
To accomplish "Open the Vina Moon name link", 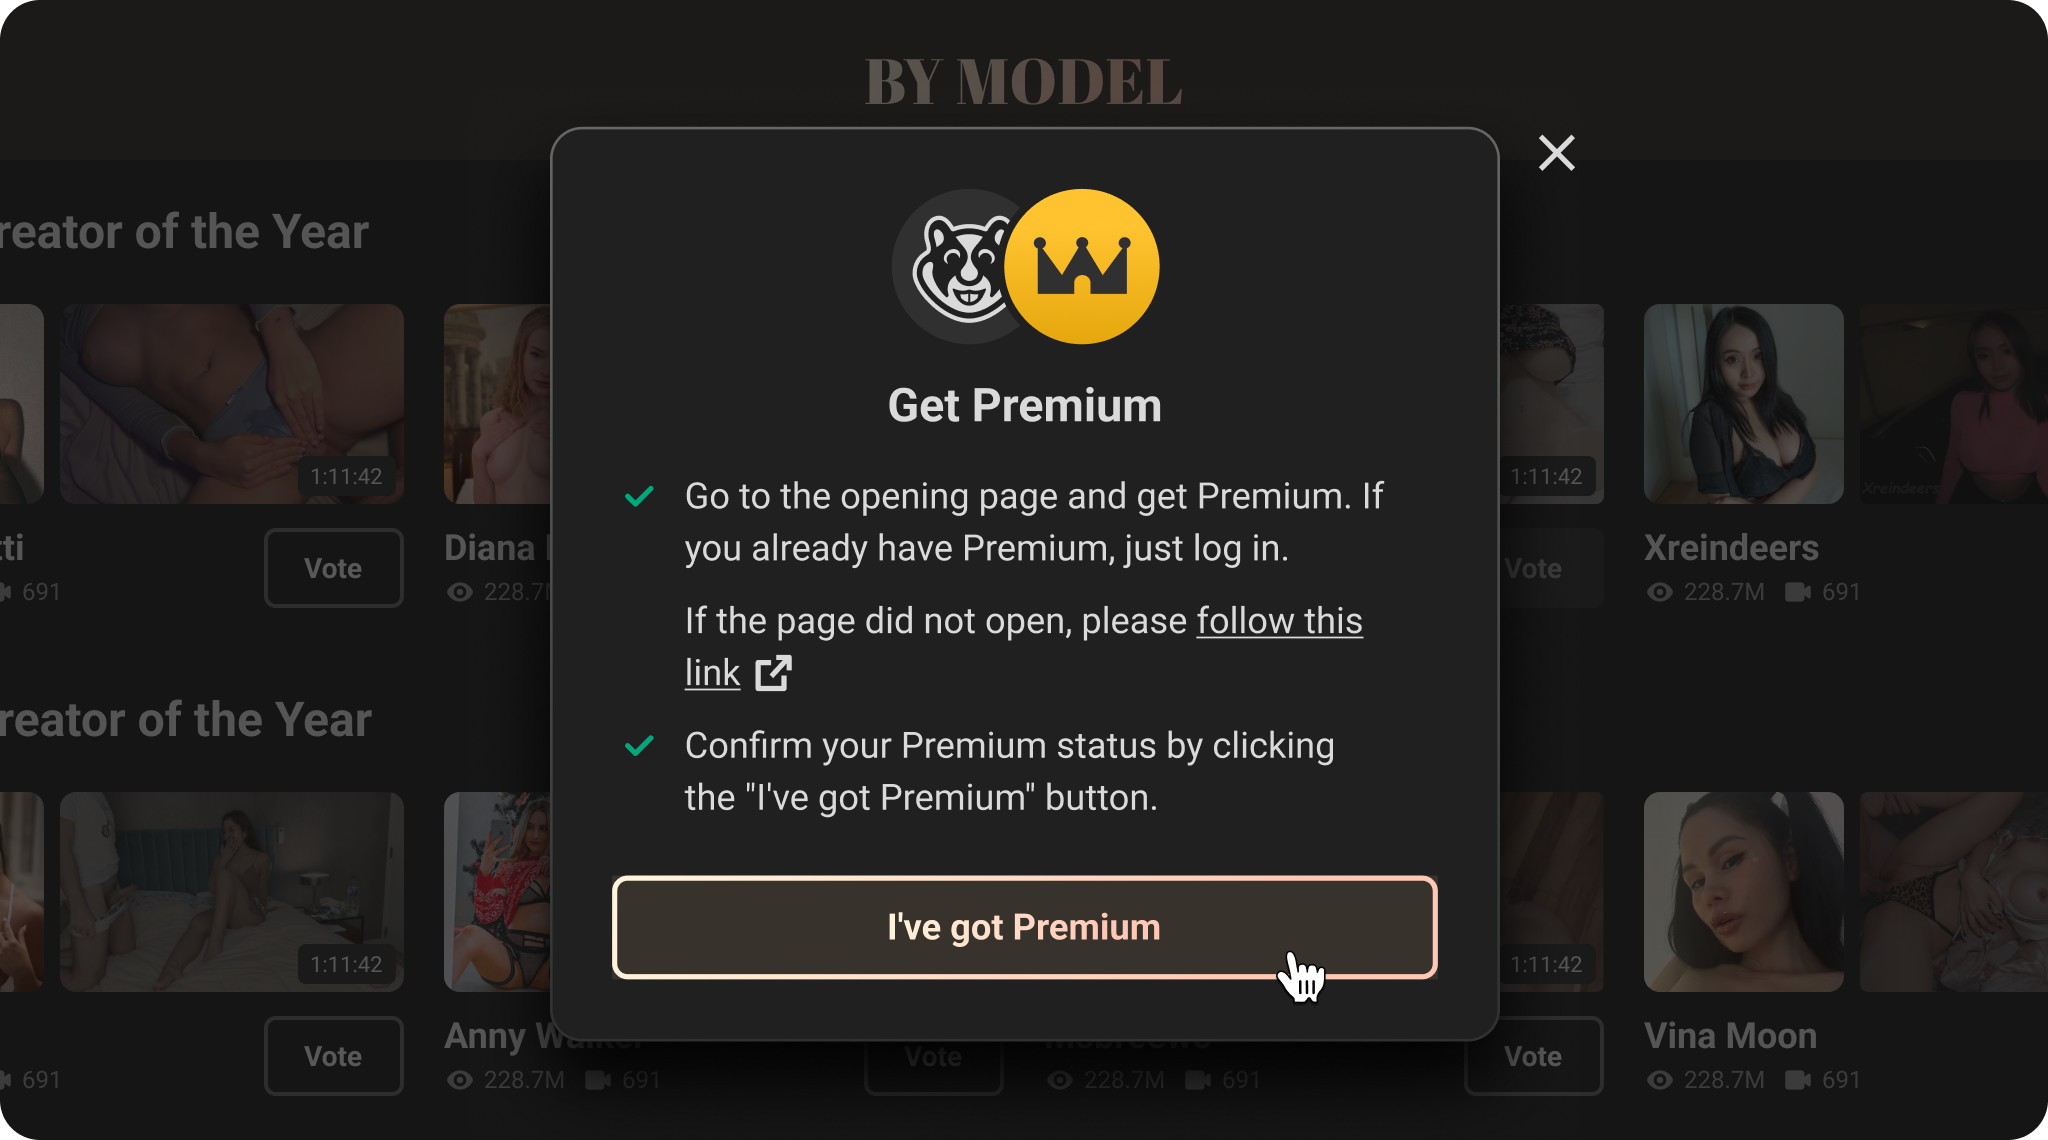I will click(1730, 1036).
